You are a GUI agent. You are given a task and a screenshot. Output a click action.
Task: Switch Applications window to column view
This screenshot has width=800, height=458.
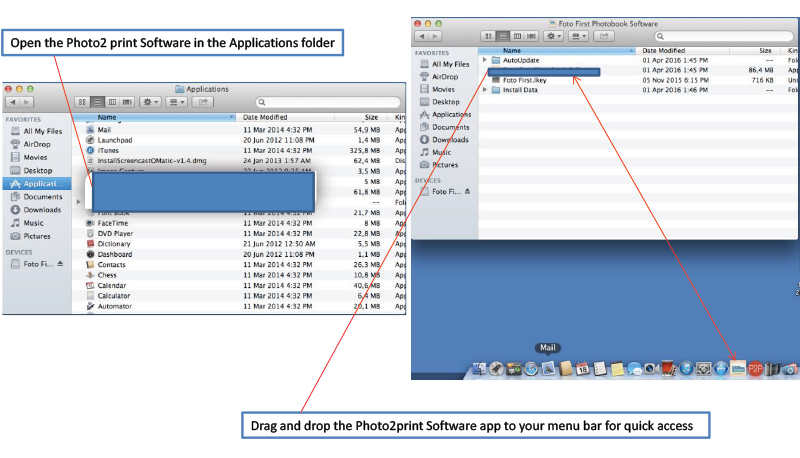click(112, 102)
